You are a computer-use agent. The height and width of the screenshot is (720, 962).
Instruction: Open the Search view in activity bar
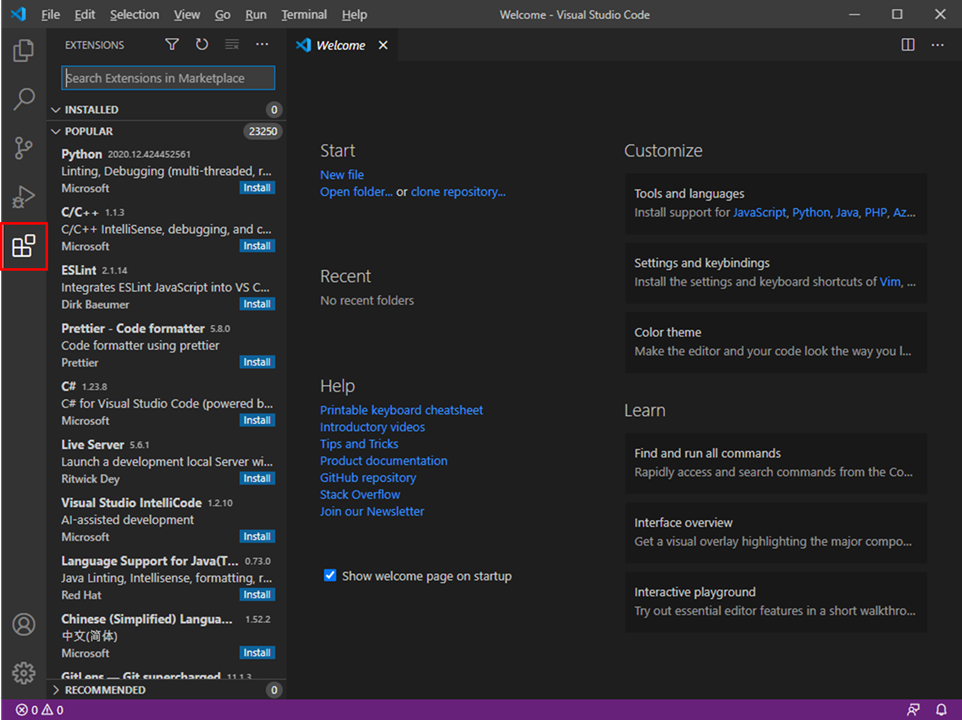[x=23, y=99]
